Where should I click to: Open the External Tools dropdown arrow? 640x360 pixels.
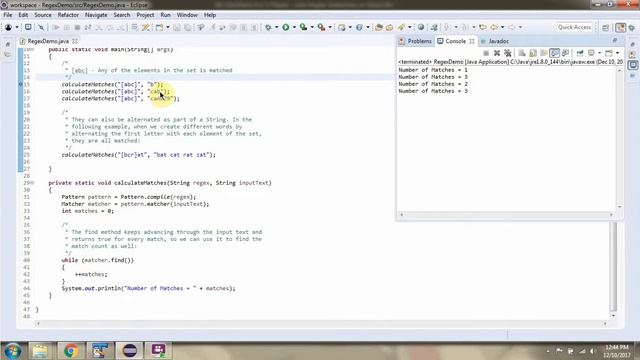(330, 27)
